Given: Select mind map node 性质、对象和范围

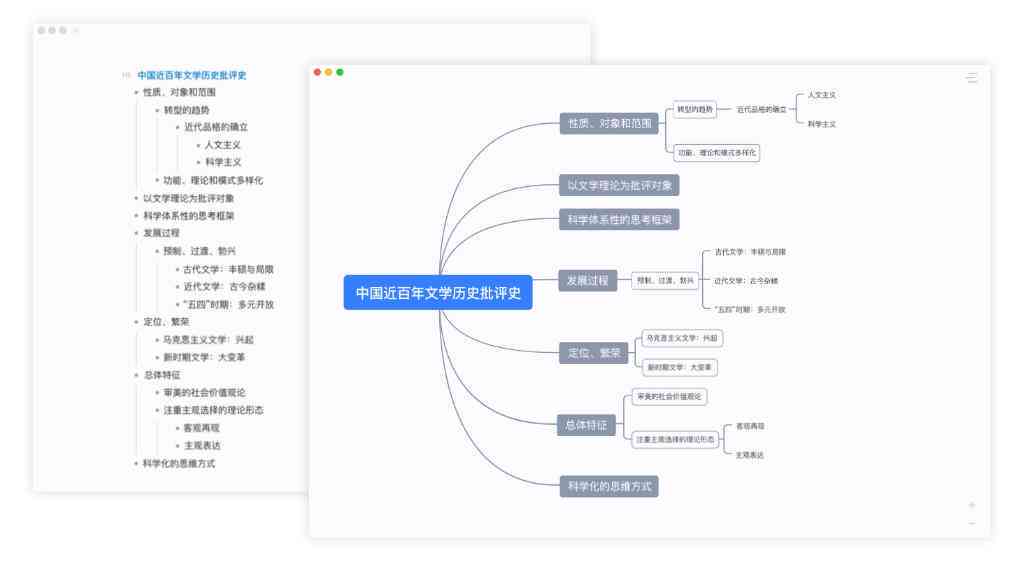Looking at the screenshot, I should click(x=609, y=123).
